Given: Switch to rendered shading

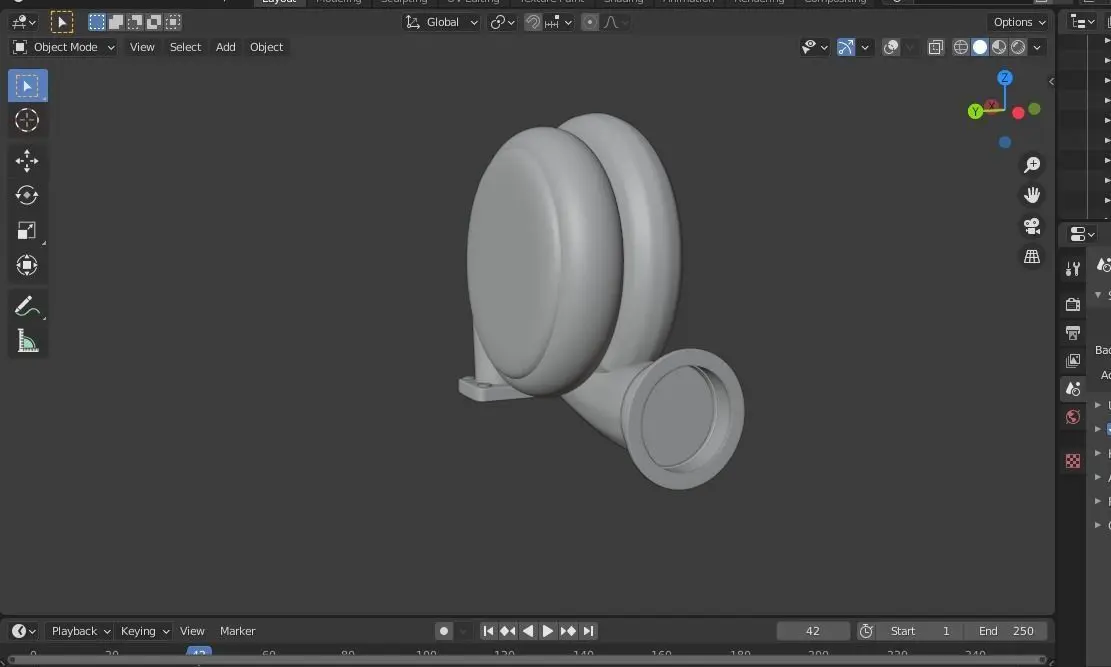Looking at the screenshot, I should pos(1018,47).
